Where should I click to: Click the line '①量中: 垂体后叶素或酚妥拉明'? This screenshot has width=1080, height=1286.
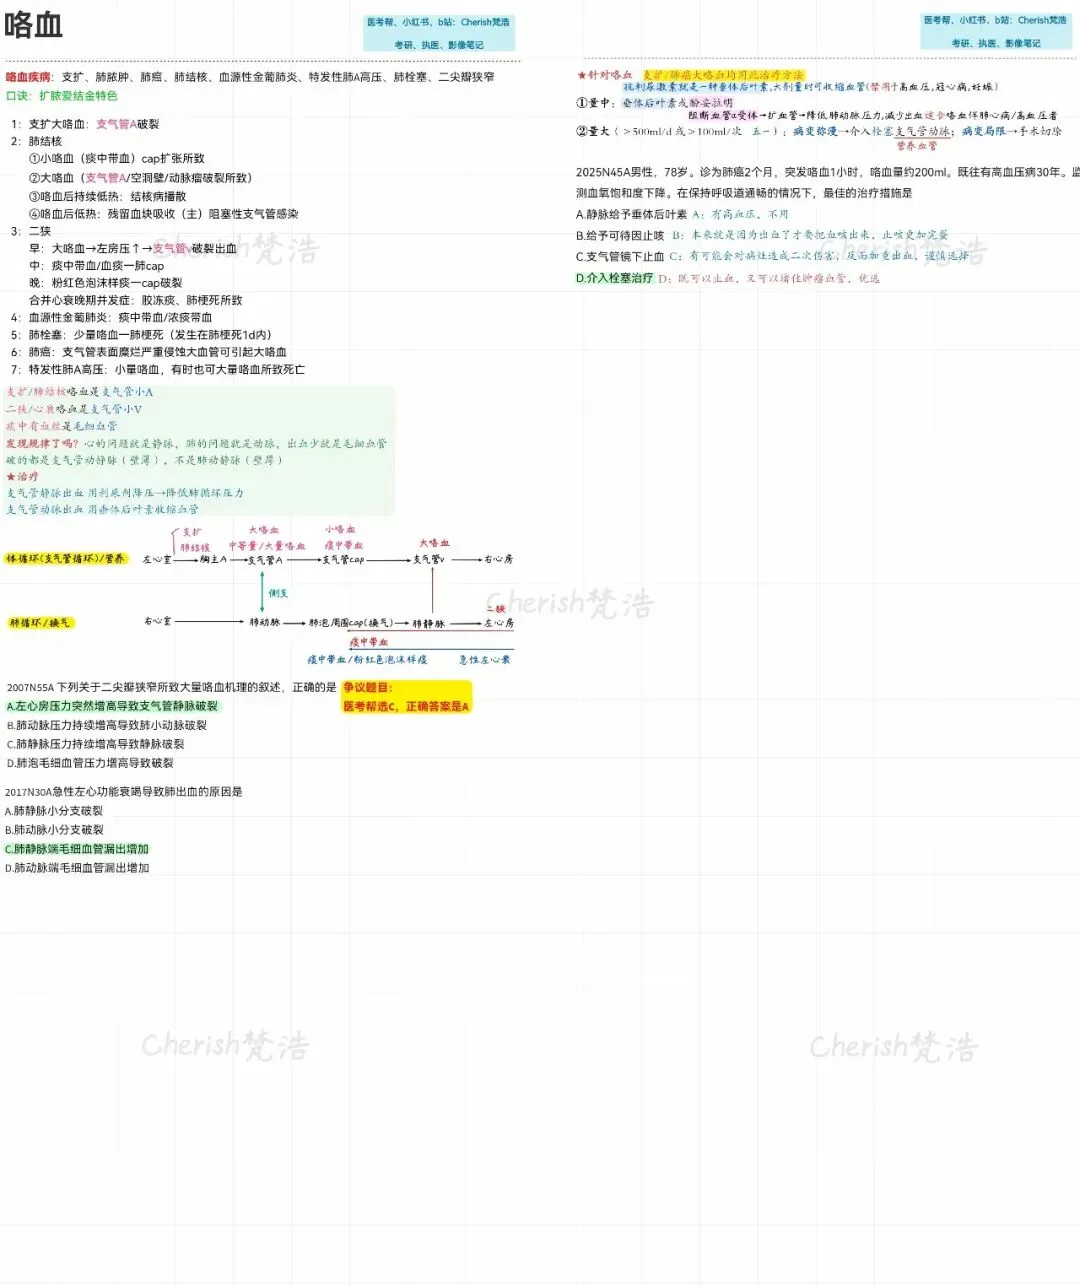(x=655, y=103)
